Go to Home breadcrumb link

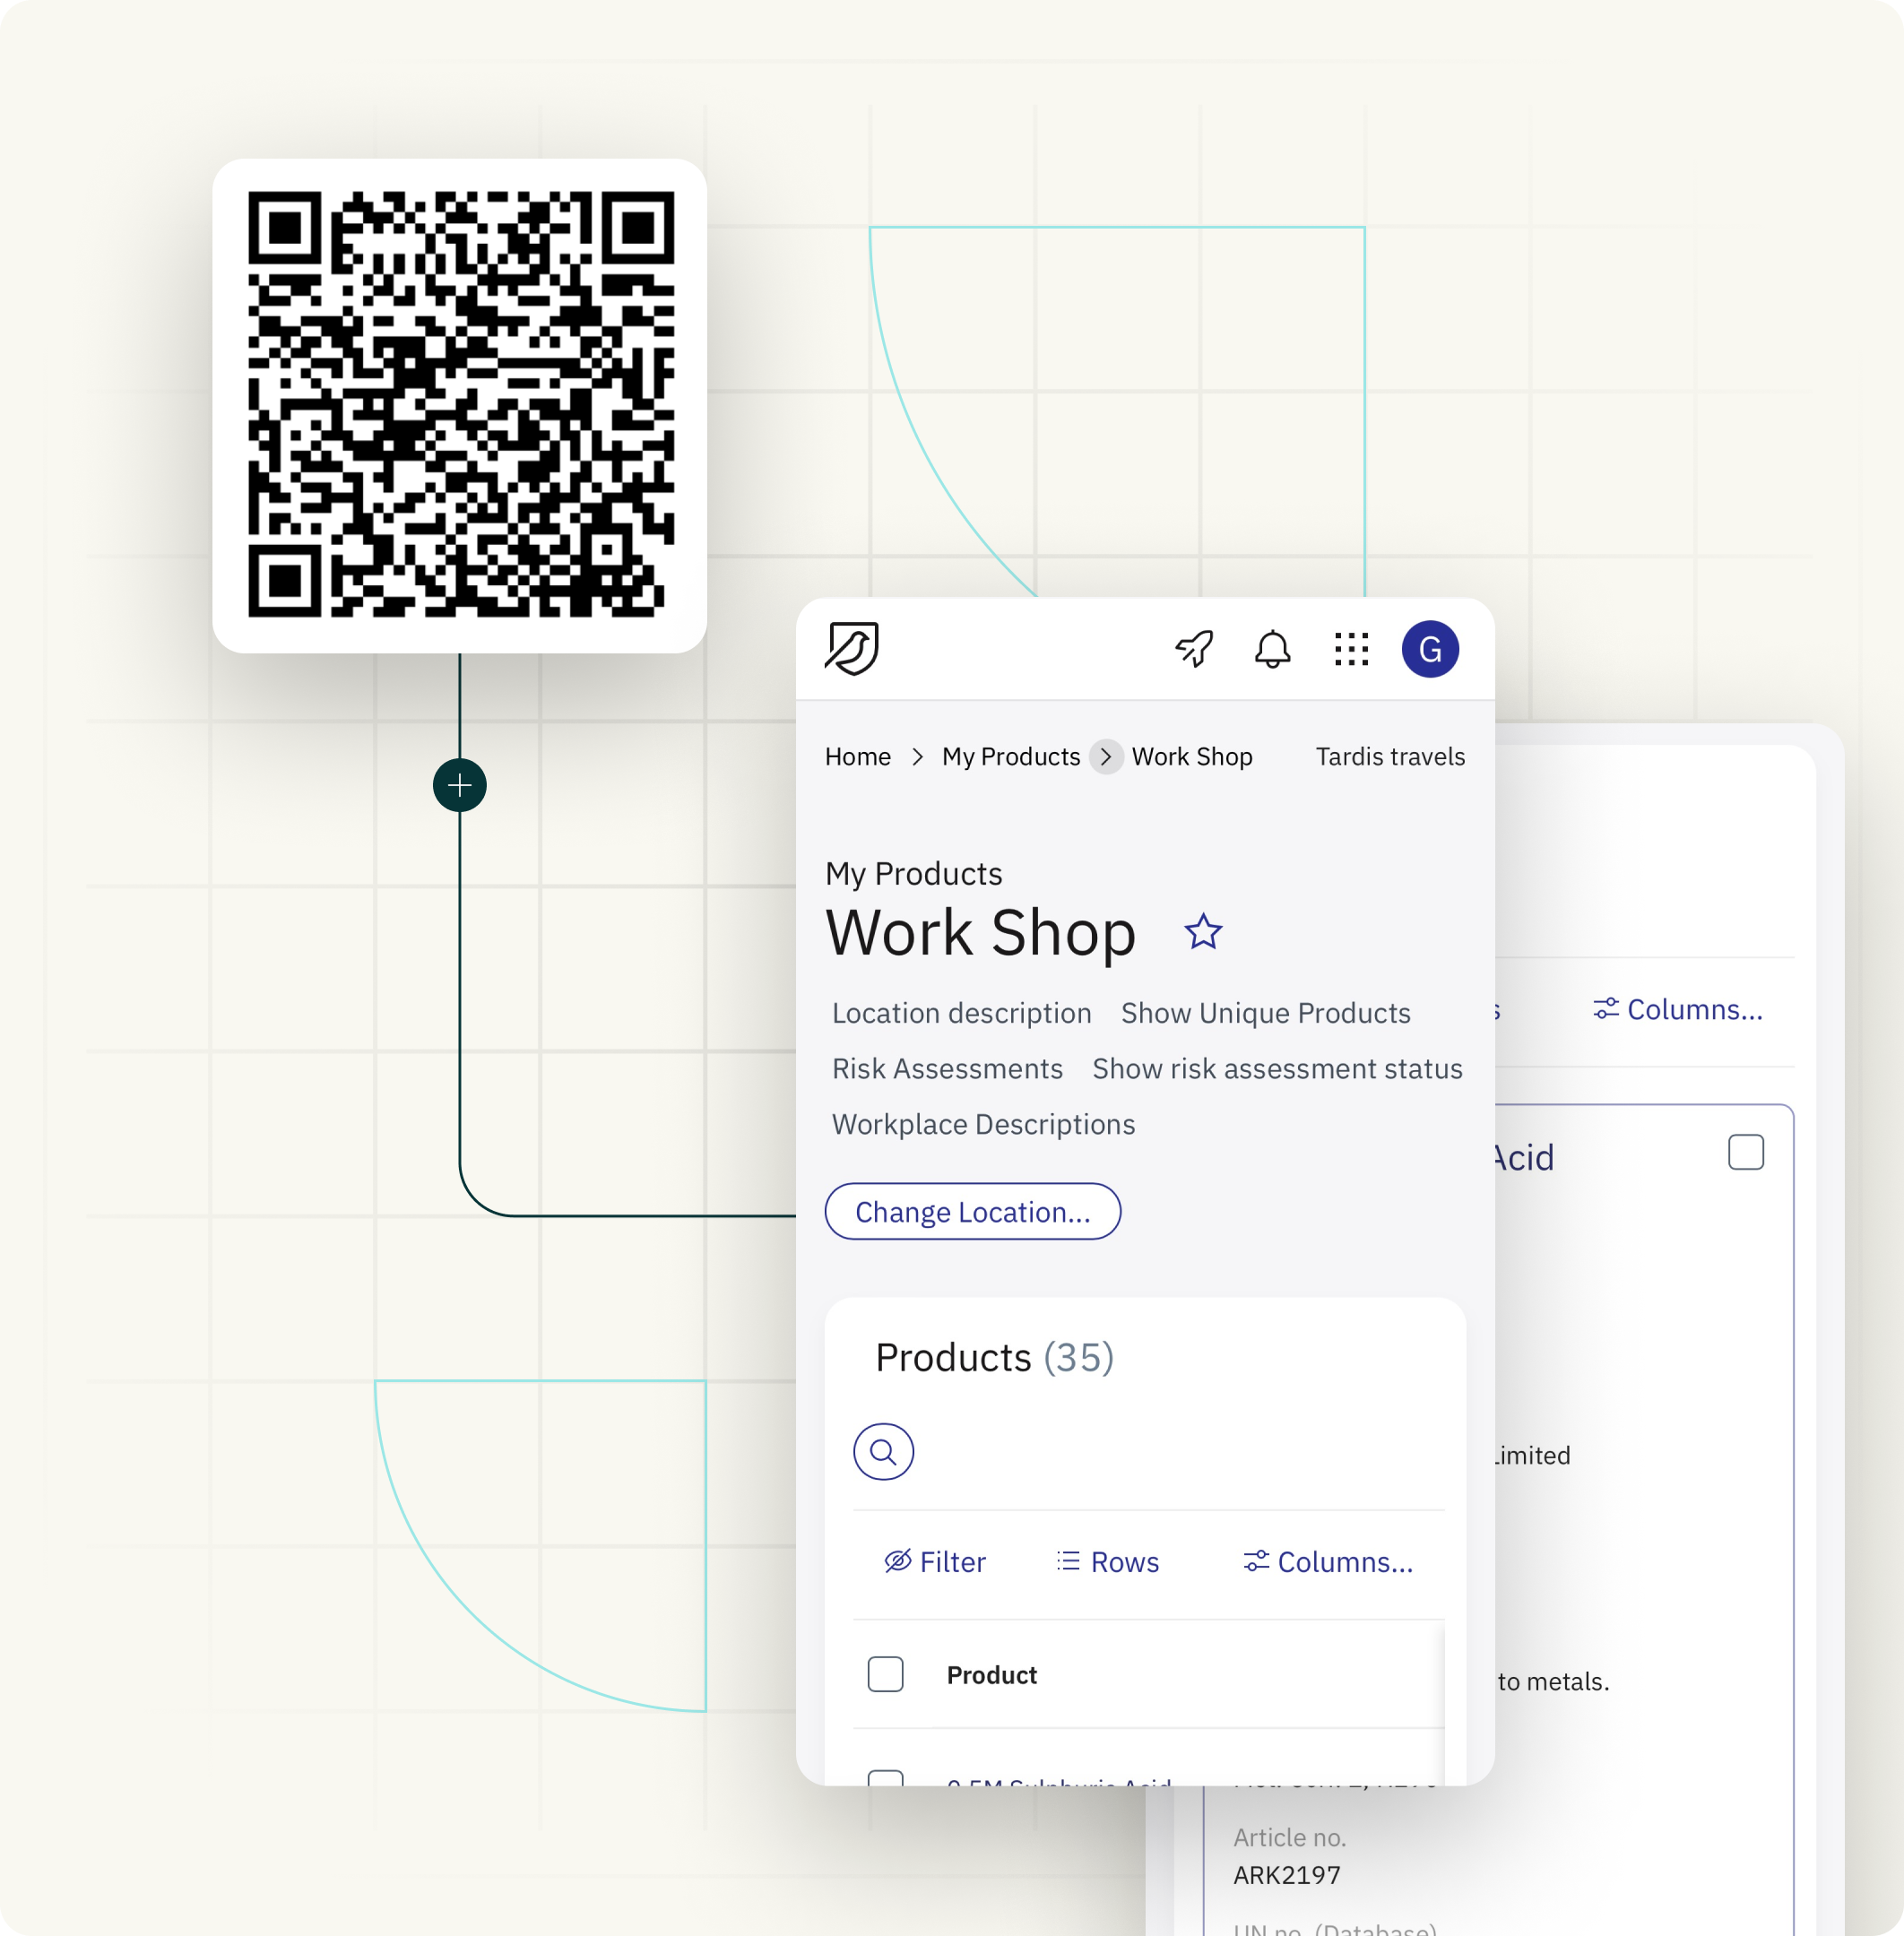(x=857, y=757)
